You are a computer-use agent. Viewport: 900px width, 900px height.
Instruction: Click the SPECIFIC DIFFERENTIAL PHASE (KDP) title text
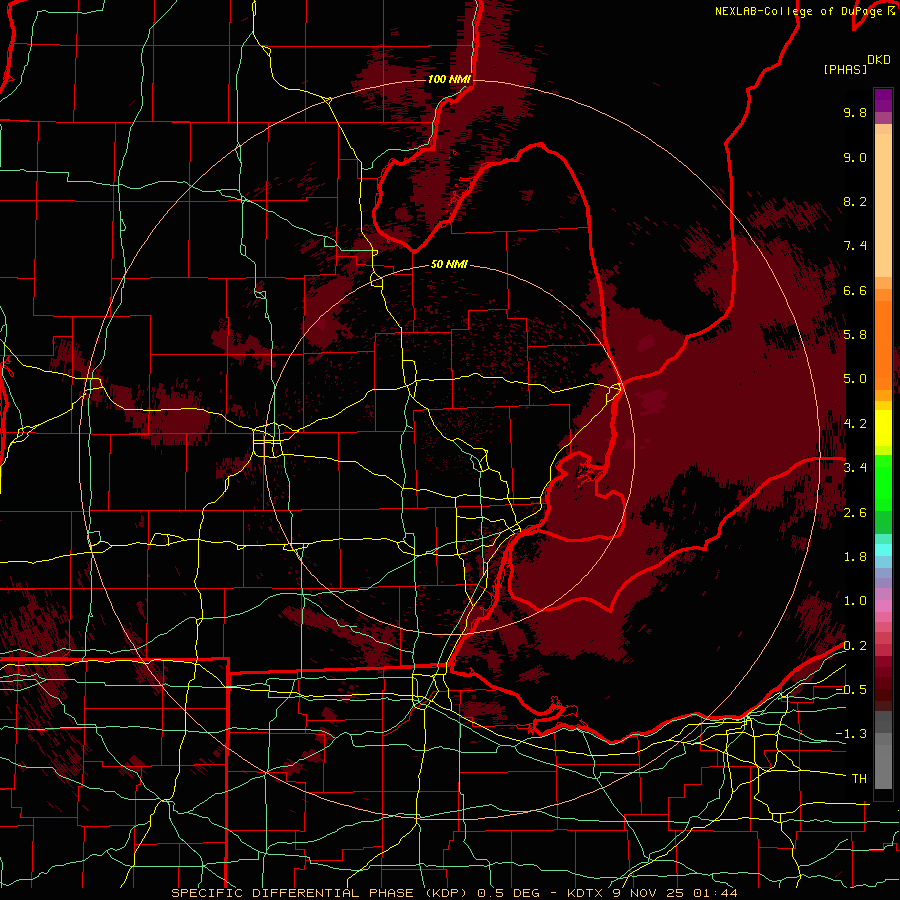coord(322,893)
